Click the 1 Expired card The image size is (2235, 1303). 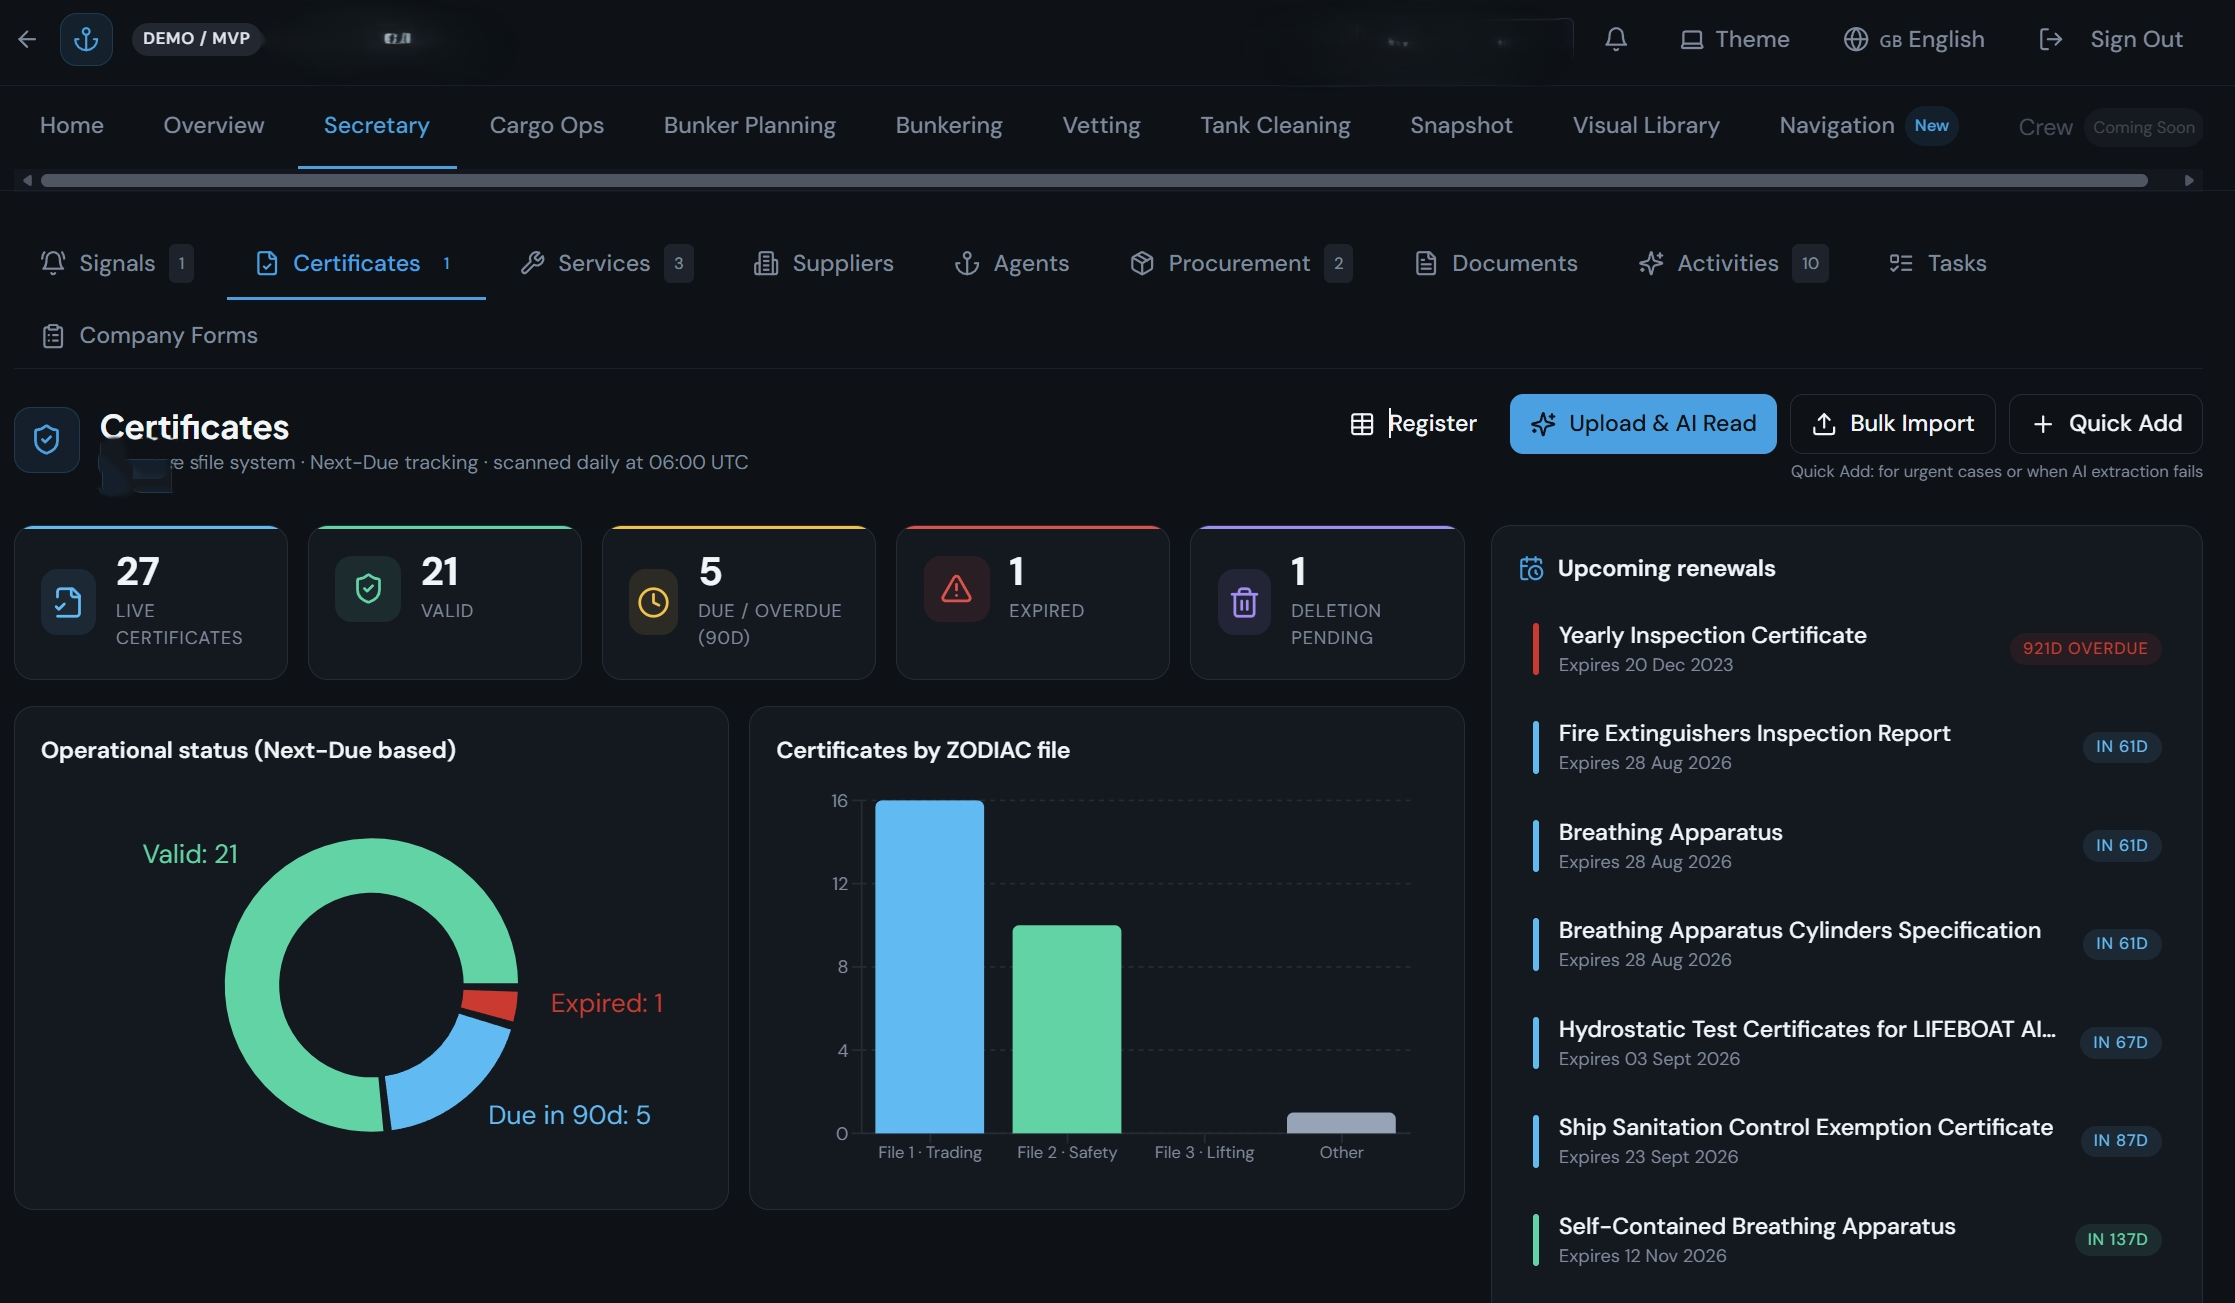point(1033,603)
